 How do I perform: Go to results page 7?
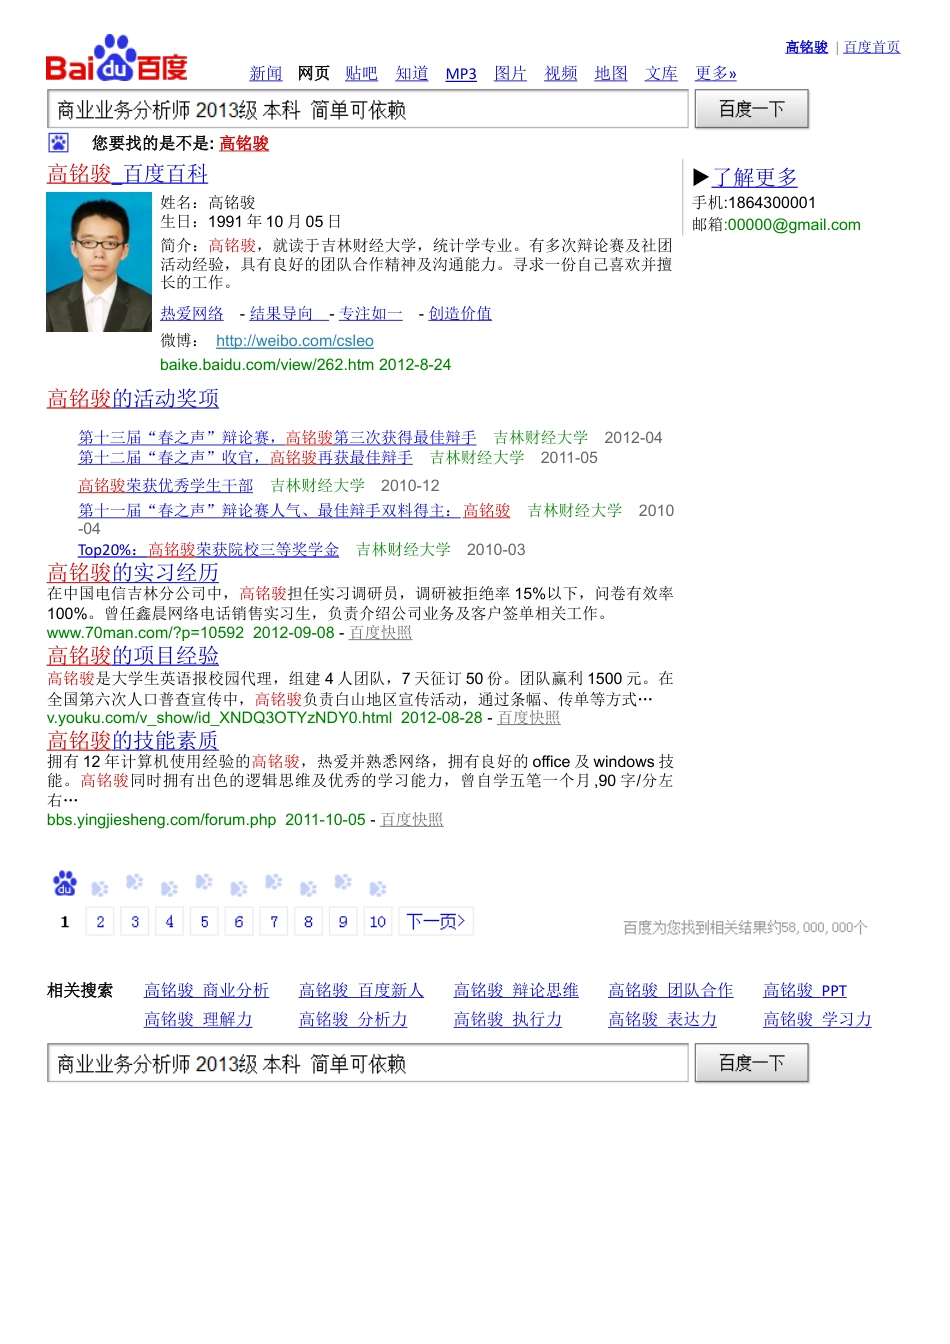pyautogui.click(x=274, y=921)
